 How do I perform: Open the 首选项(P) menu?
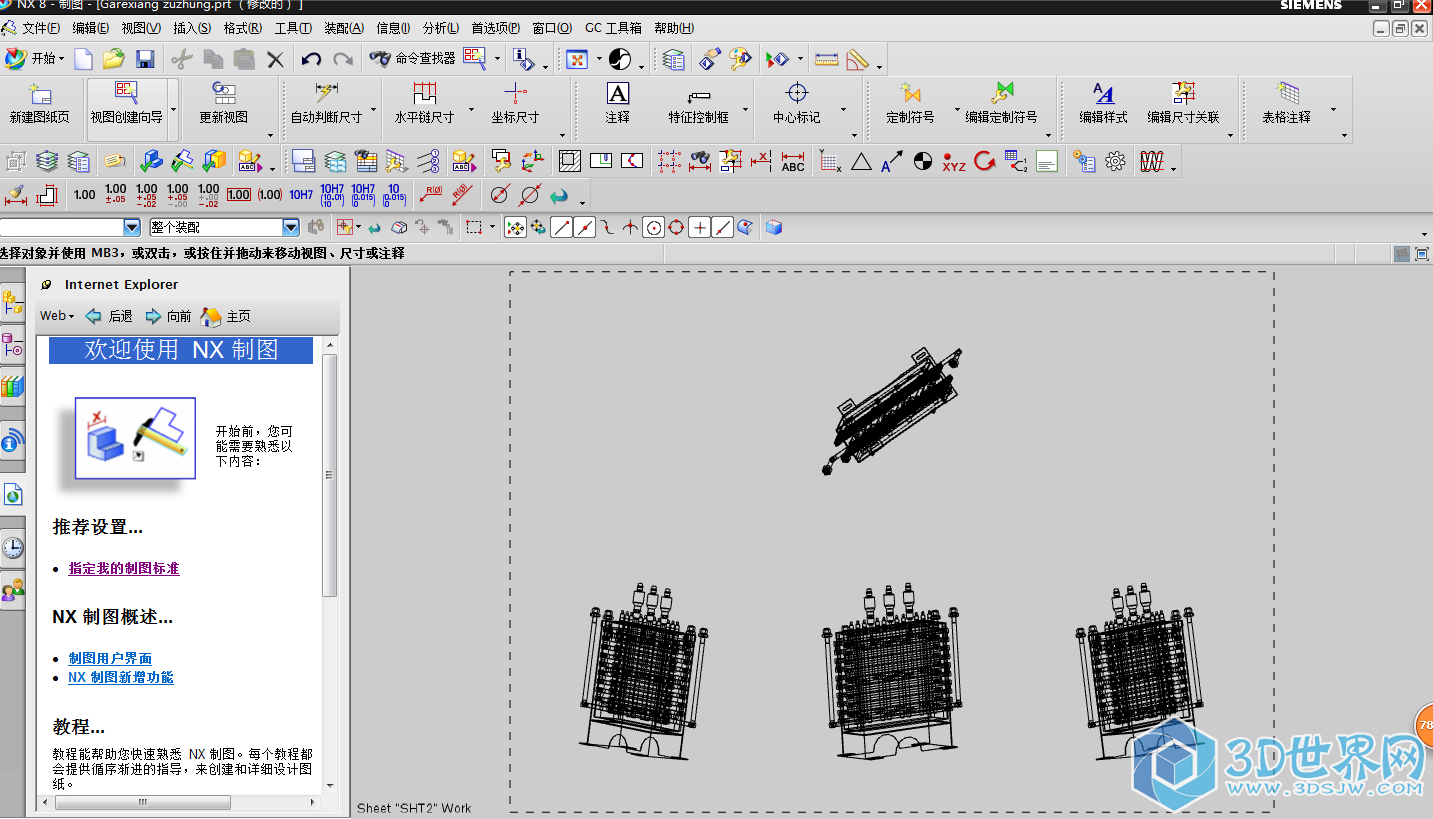pos(496,28)
